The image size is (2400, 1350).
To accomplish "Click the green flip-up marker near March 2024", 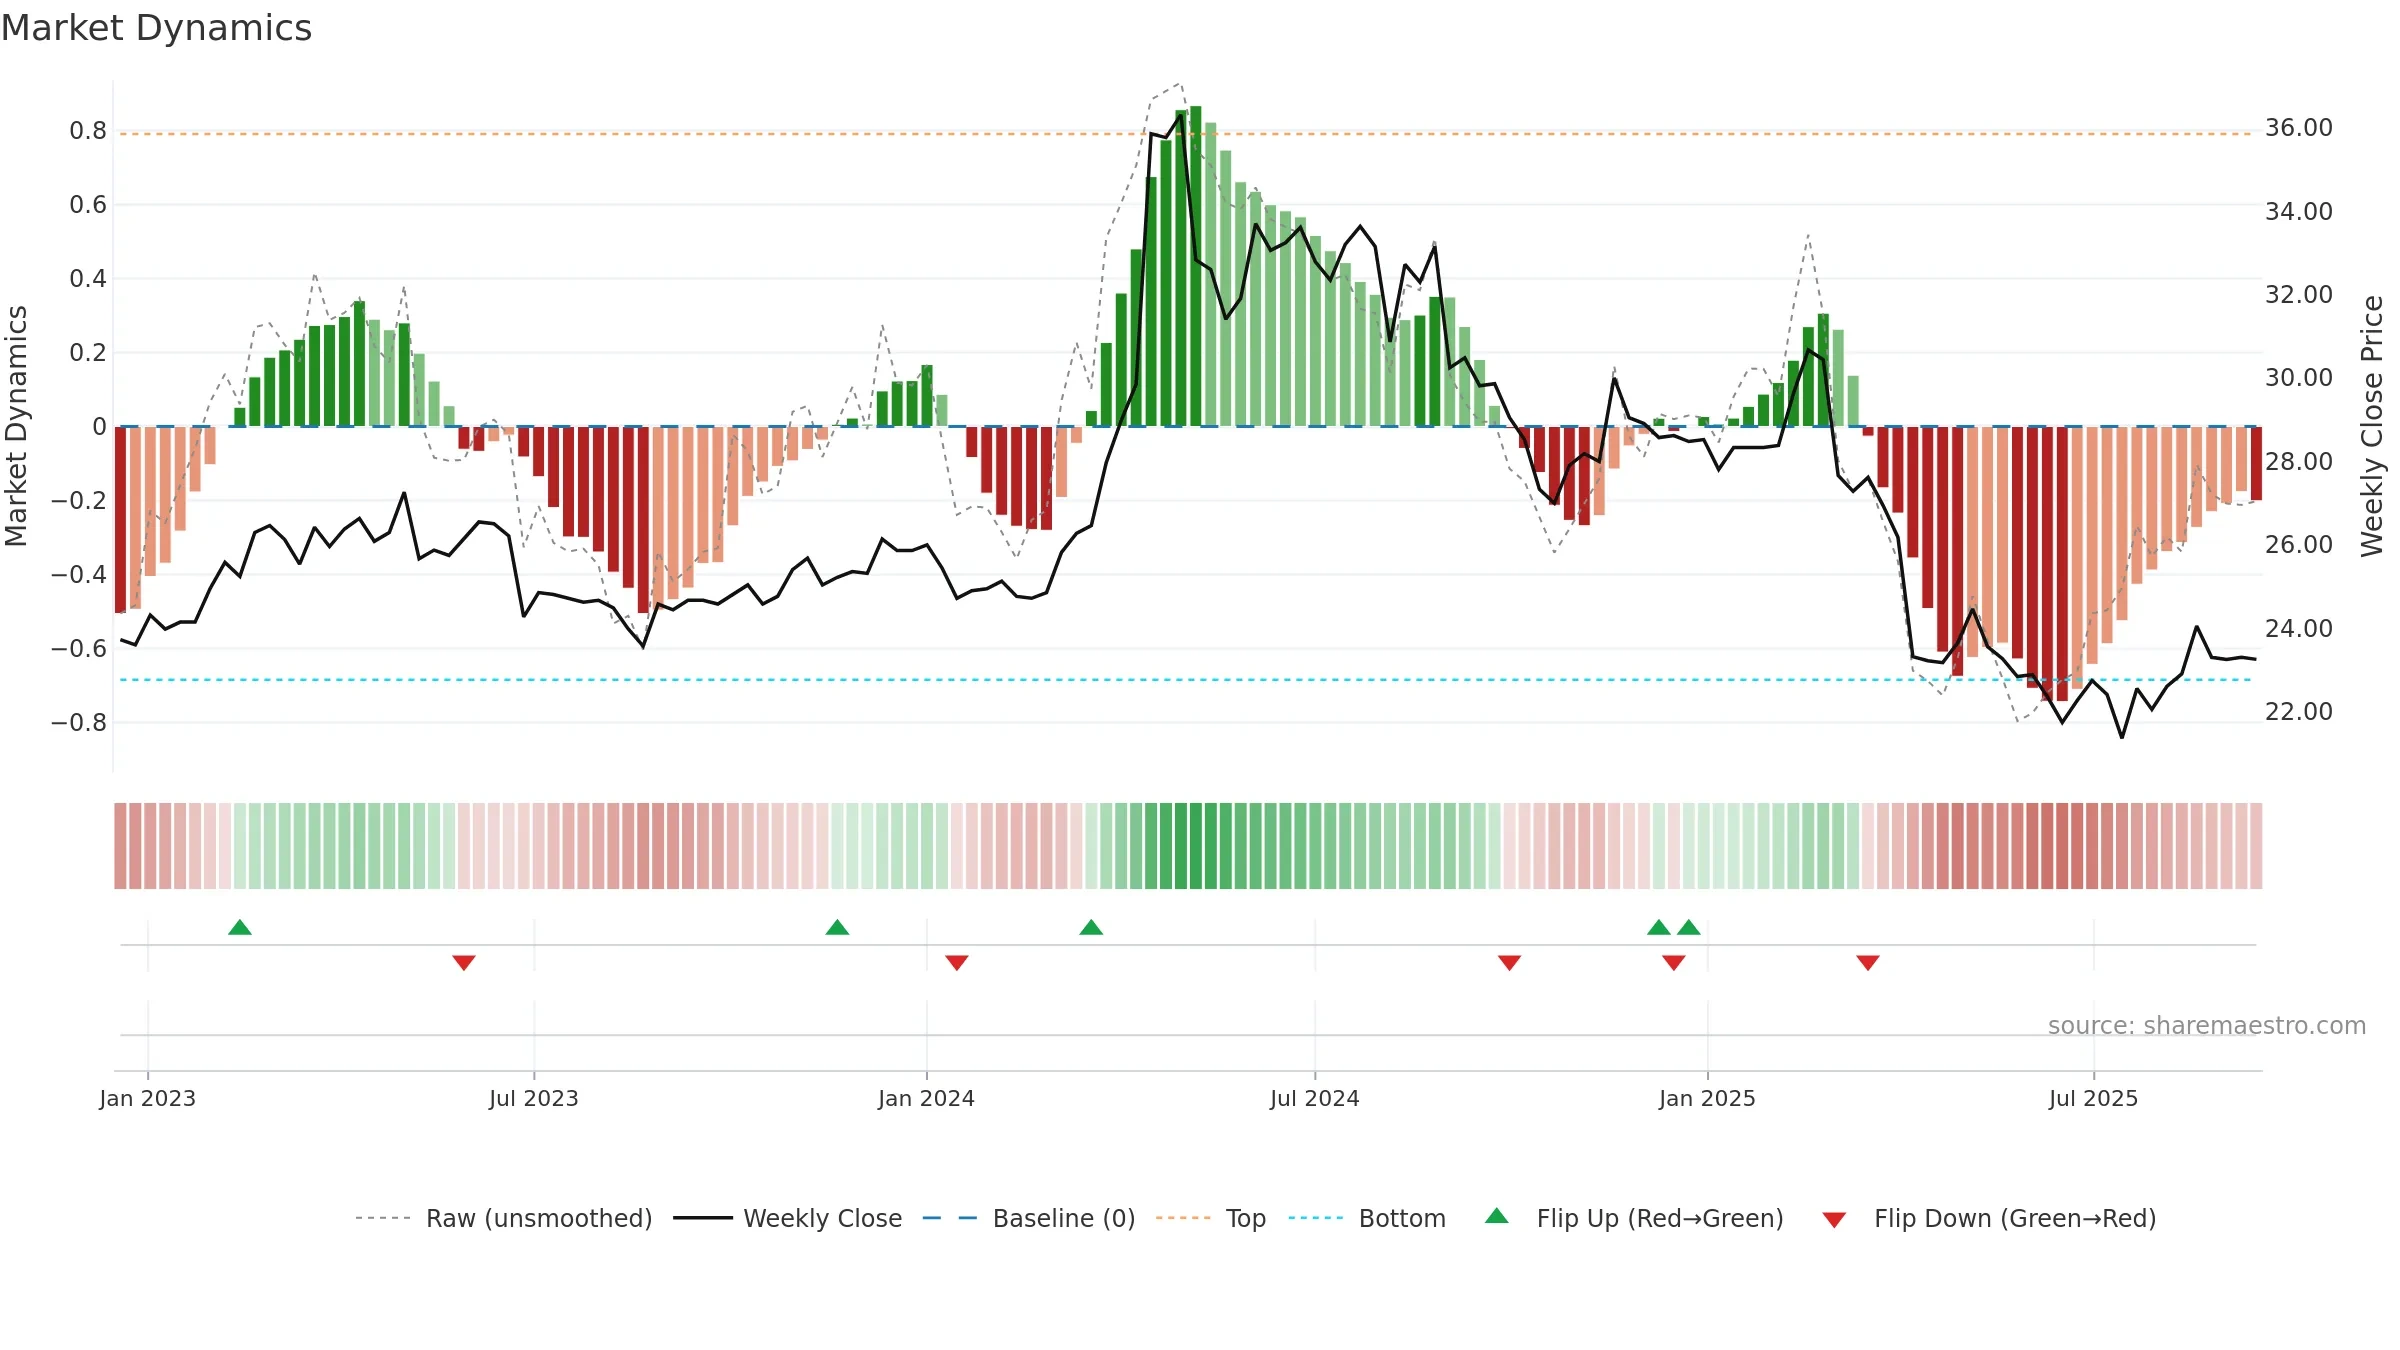I will [x=1091, y=927].
